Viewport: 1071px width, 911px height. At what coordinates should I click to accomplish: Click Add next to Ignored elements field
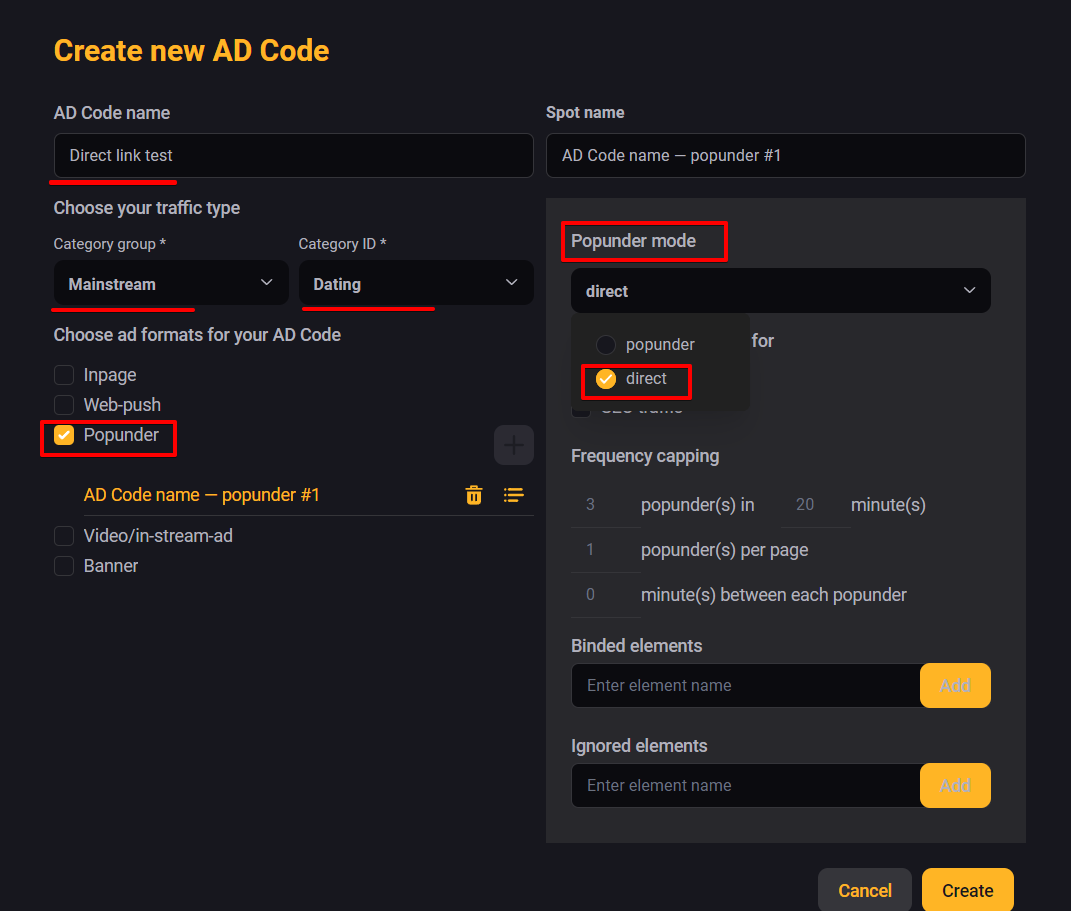tap(955, 785)
